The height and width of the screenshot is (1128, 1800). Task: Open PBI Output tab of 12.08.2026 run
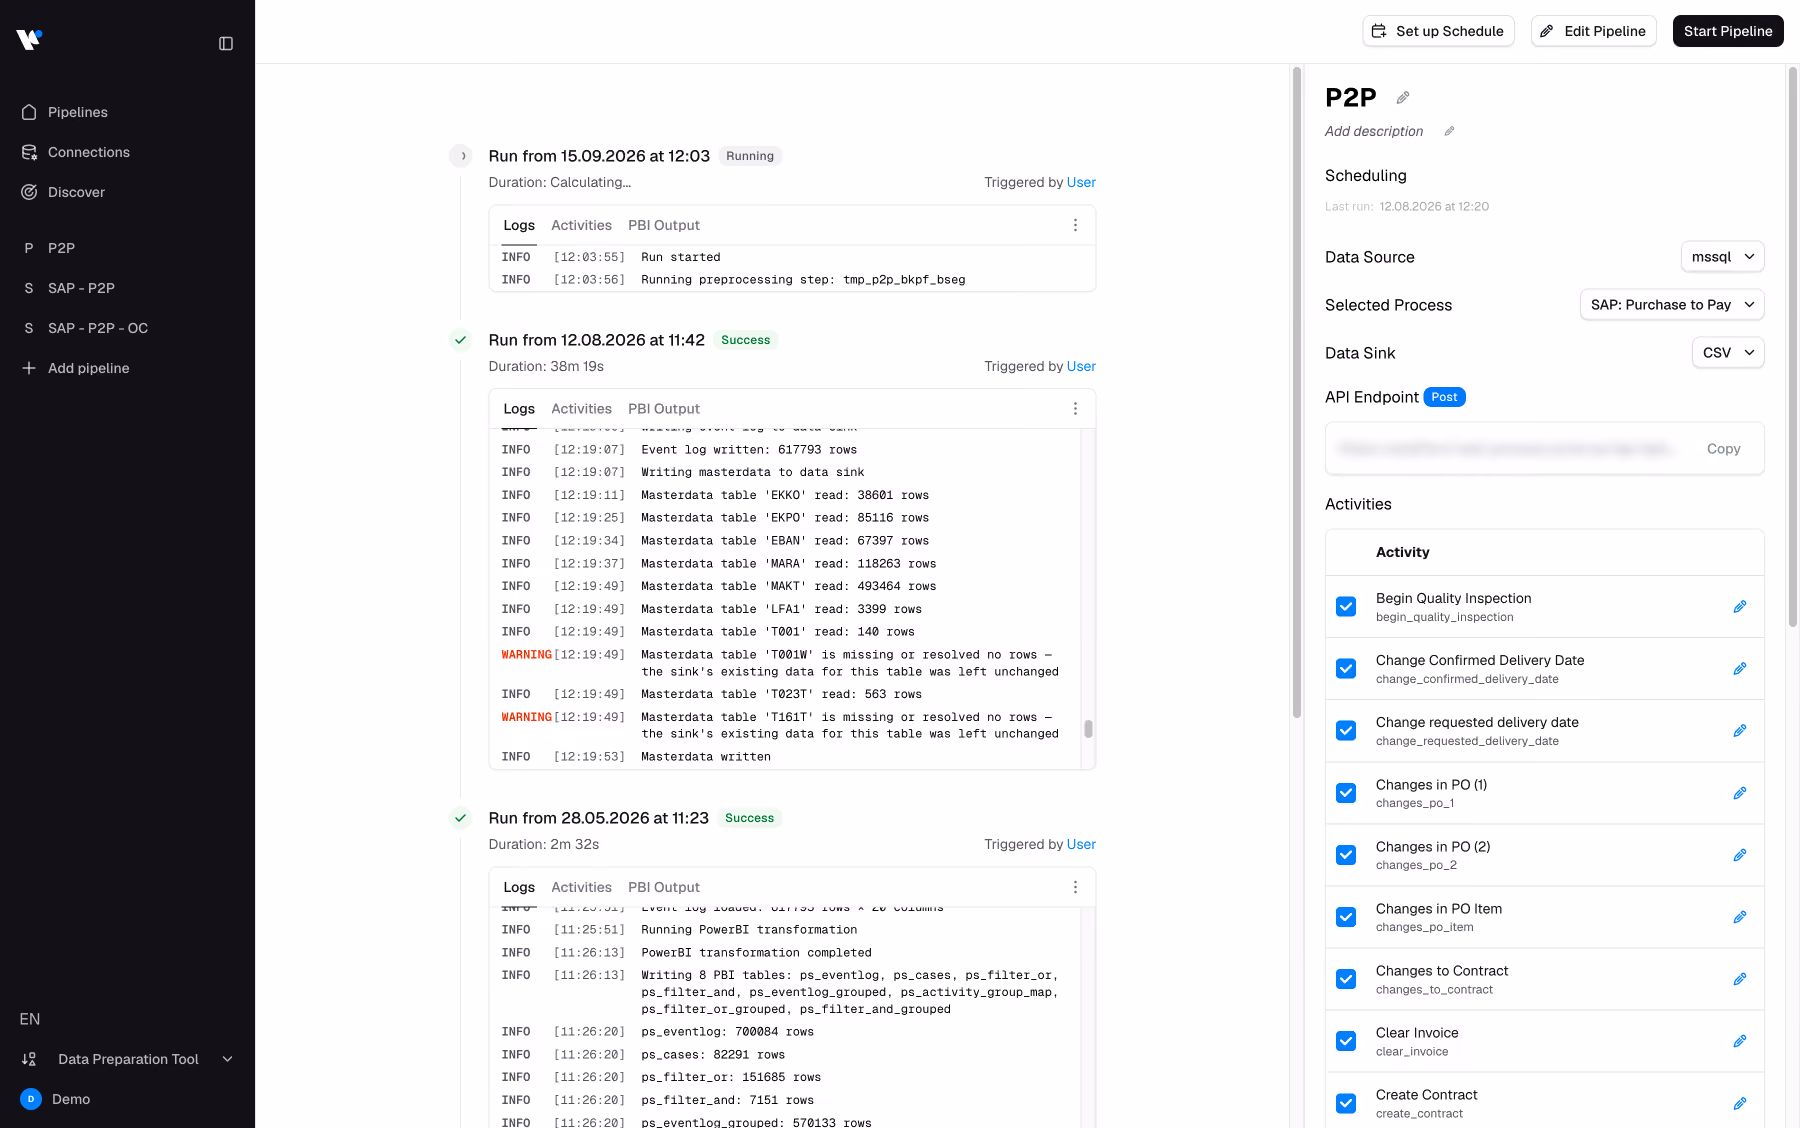click(664, 409)
